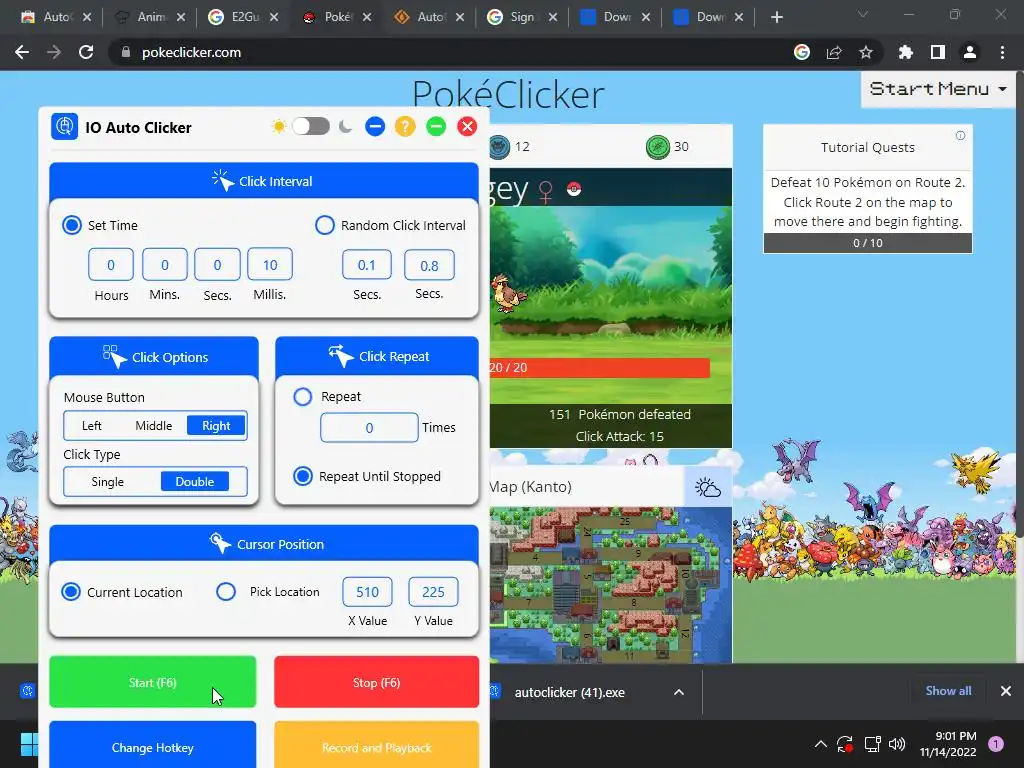The image size is (1024, 768).
Task: Click the red enemy health bar 20 / 20
Action: [x=600, y=368]
